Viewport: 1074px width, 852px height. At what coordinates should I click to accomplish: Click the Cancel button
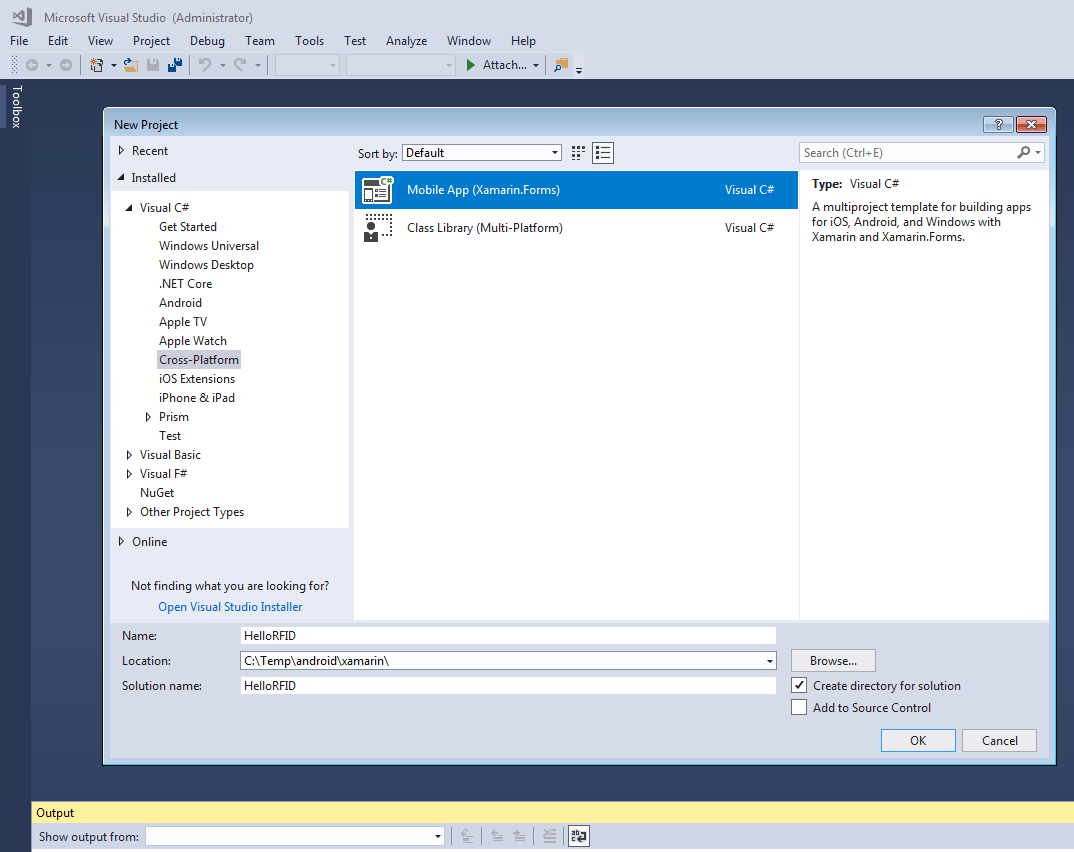coord(999,740)
